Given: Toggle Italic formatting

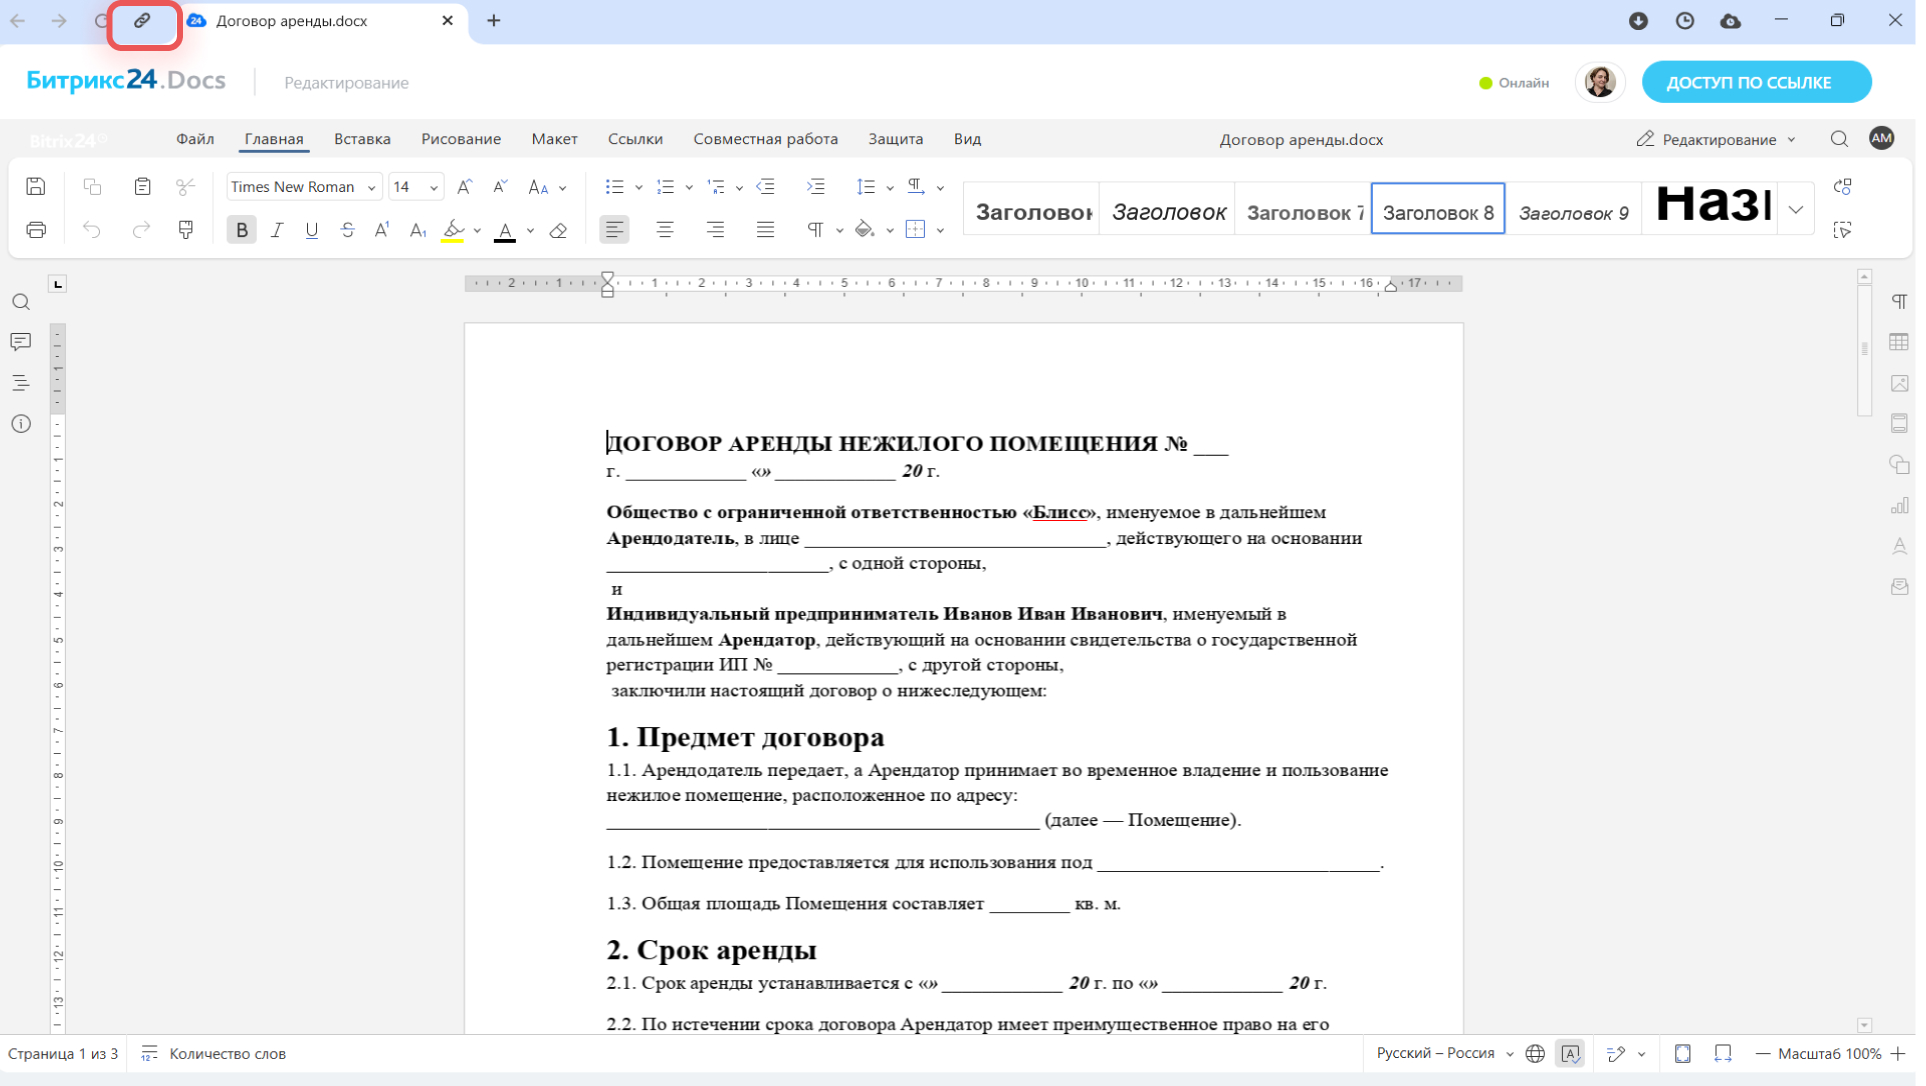Looking at the screenshot, I should [277, 231].
